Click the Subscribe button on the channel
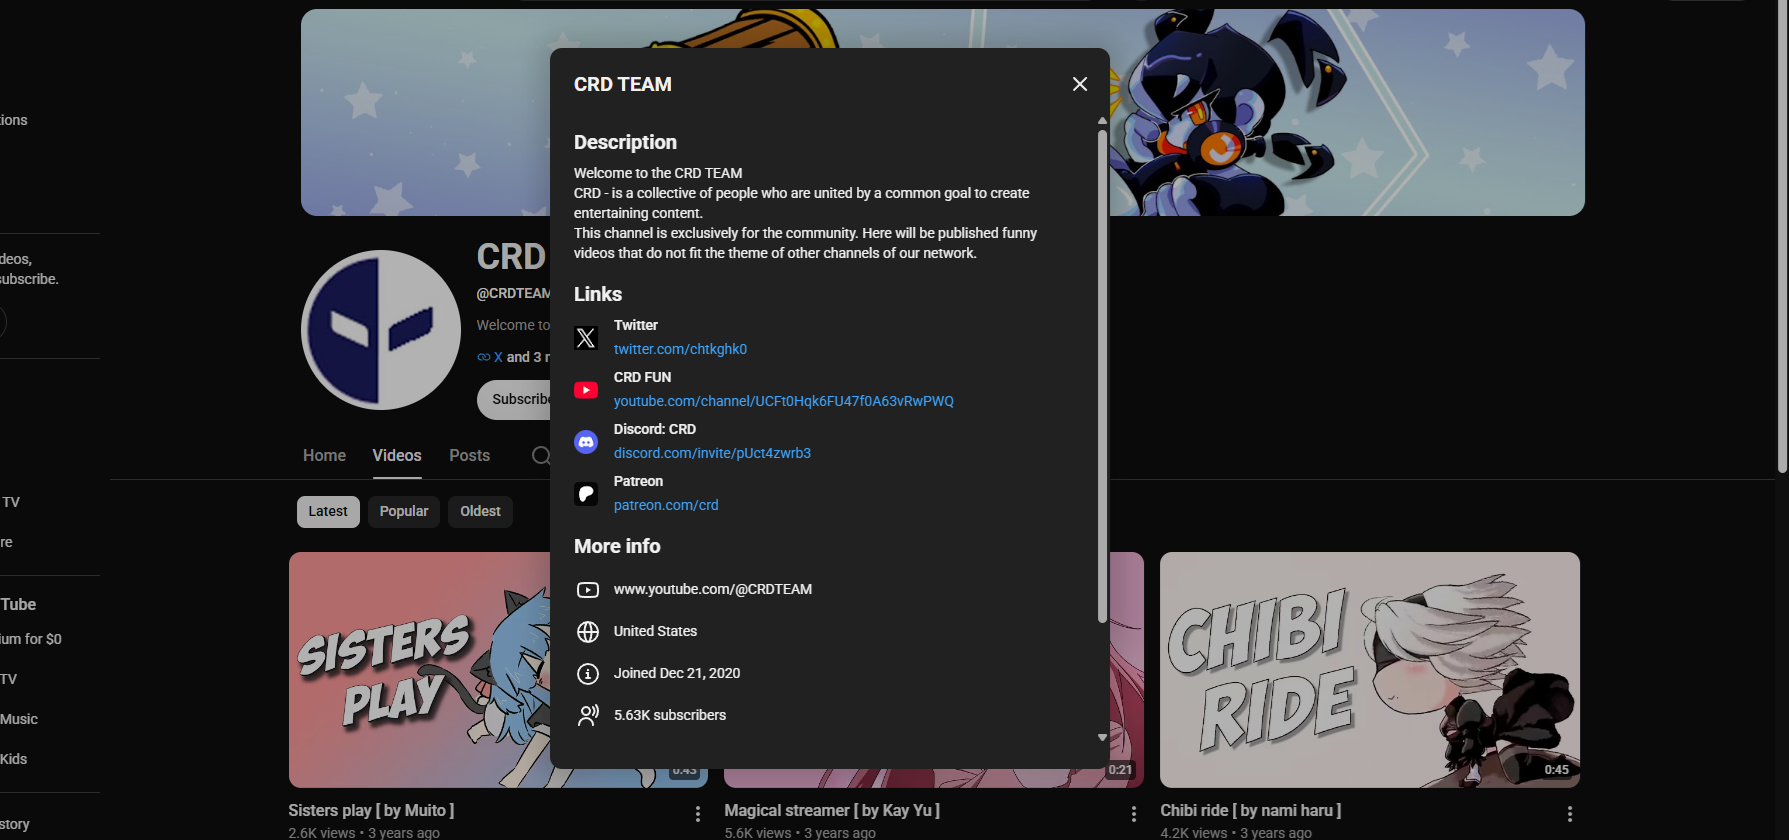The height and width of the screenshot is (840, 1789). [x=514, y=400]
